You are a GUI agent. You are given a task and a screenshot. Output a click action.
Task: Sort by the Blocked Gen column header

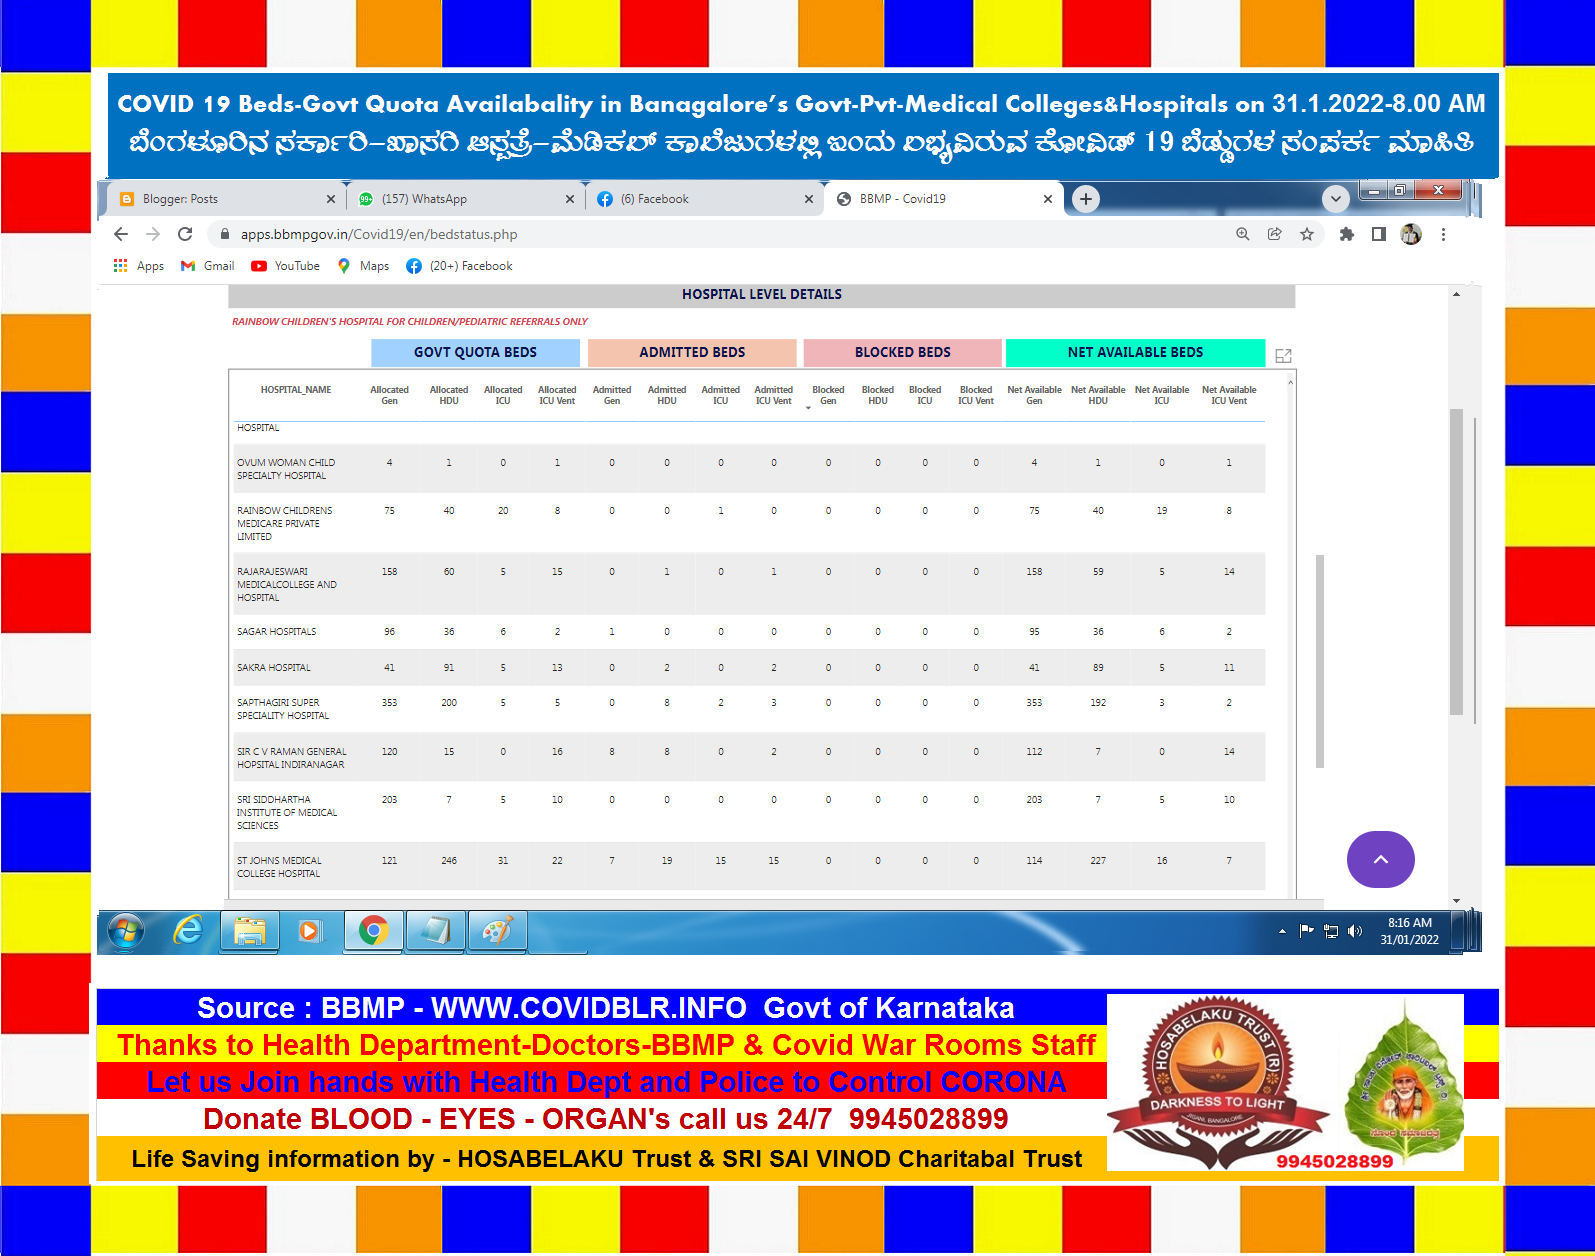point(828,395)
